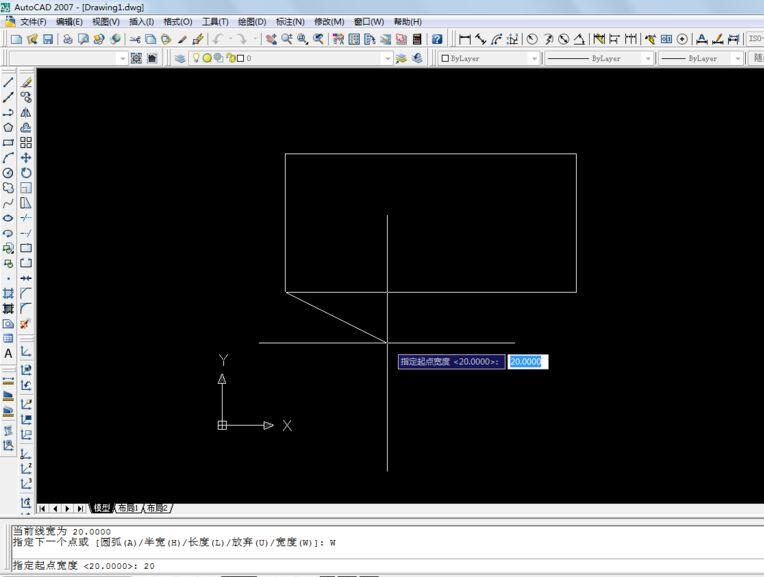Expand the workspace dropdown on the left
The width and height of the screenshot is (764, 577).
click(122, 58)
